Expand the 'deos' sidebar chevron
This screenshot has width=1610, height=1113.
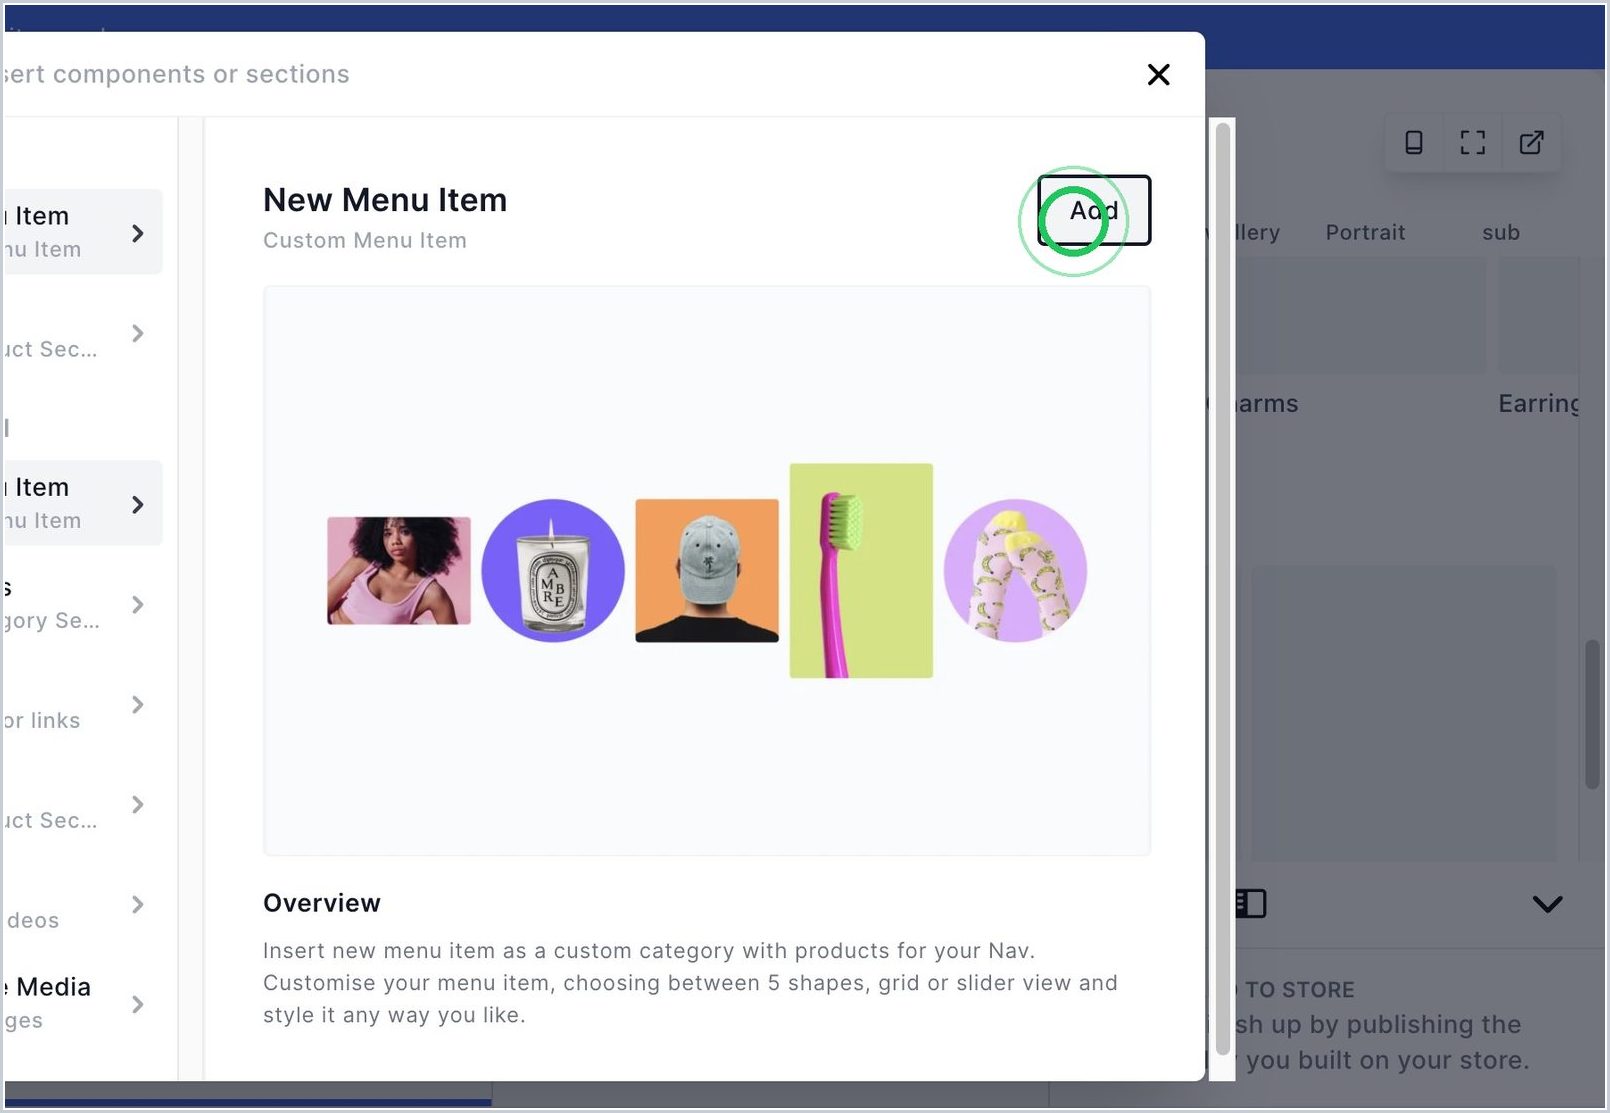point(138,904)
